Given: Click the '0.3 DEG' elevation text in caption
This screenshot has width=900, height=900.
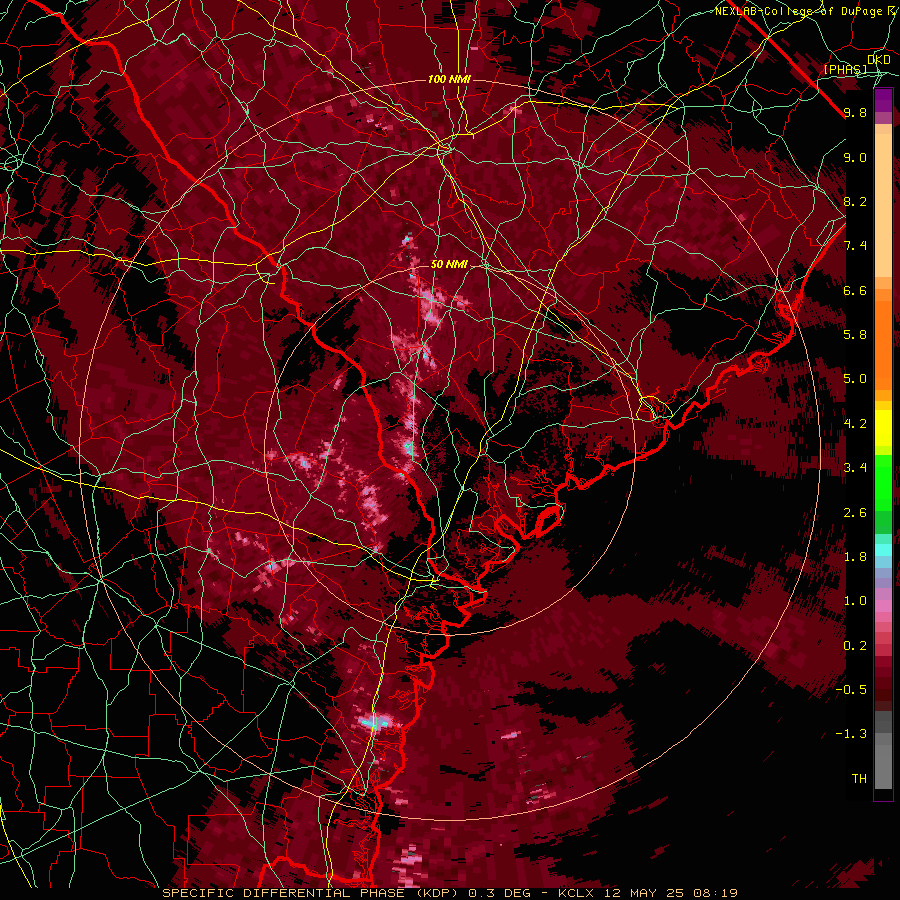Looking at the screenshot, I should 497,893.
